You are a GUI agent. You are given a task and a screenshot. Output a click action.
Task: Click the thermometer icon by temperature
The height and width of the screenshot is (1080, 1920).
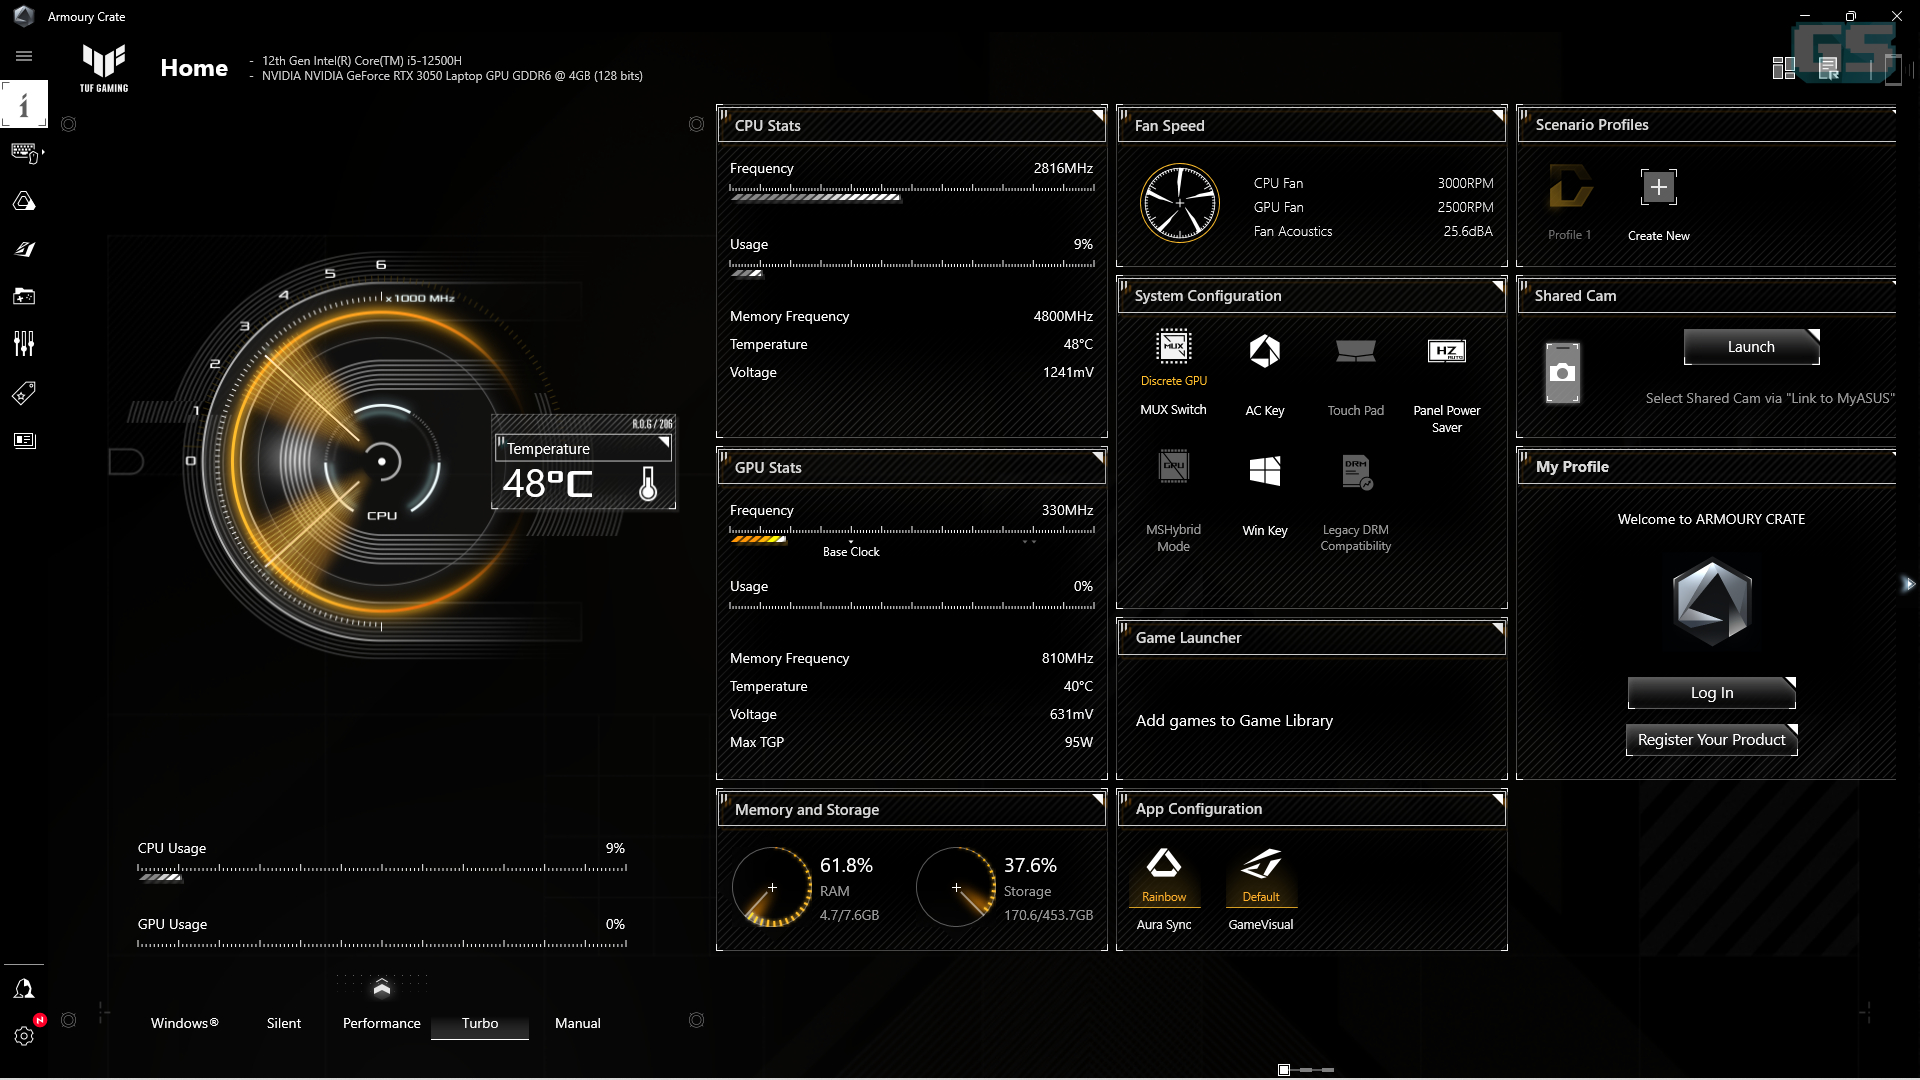[x=648, y=484]
